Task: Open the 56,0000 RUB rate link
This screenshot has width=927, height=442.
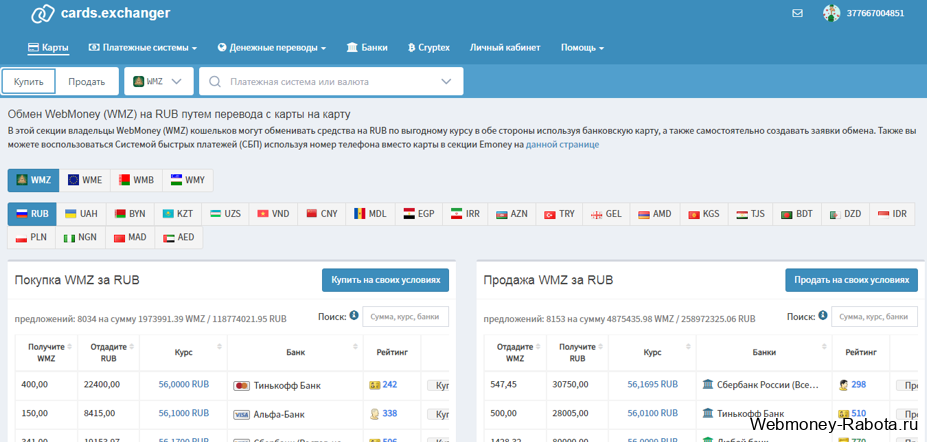Action: tap(184, 385)
